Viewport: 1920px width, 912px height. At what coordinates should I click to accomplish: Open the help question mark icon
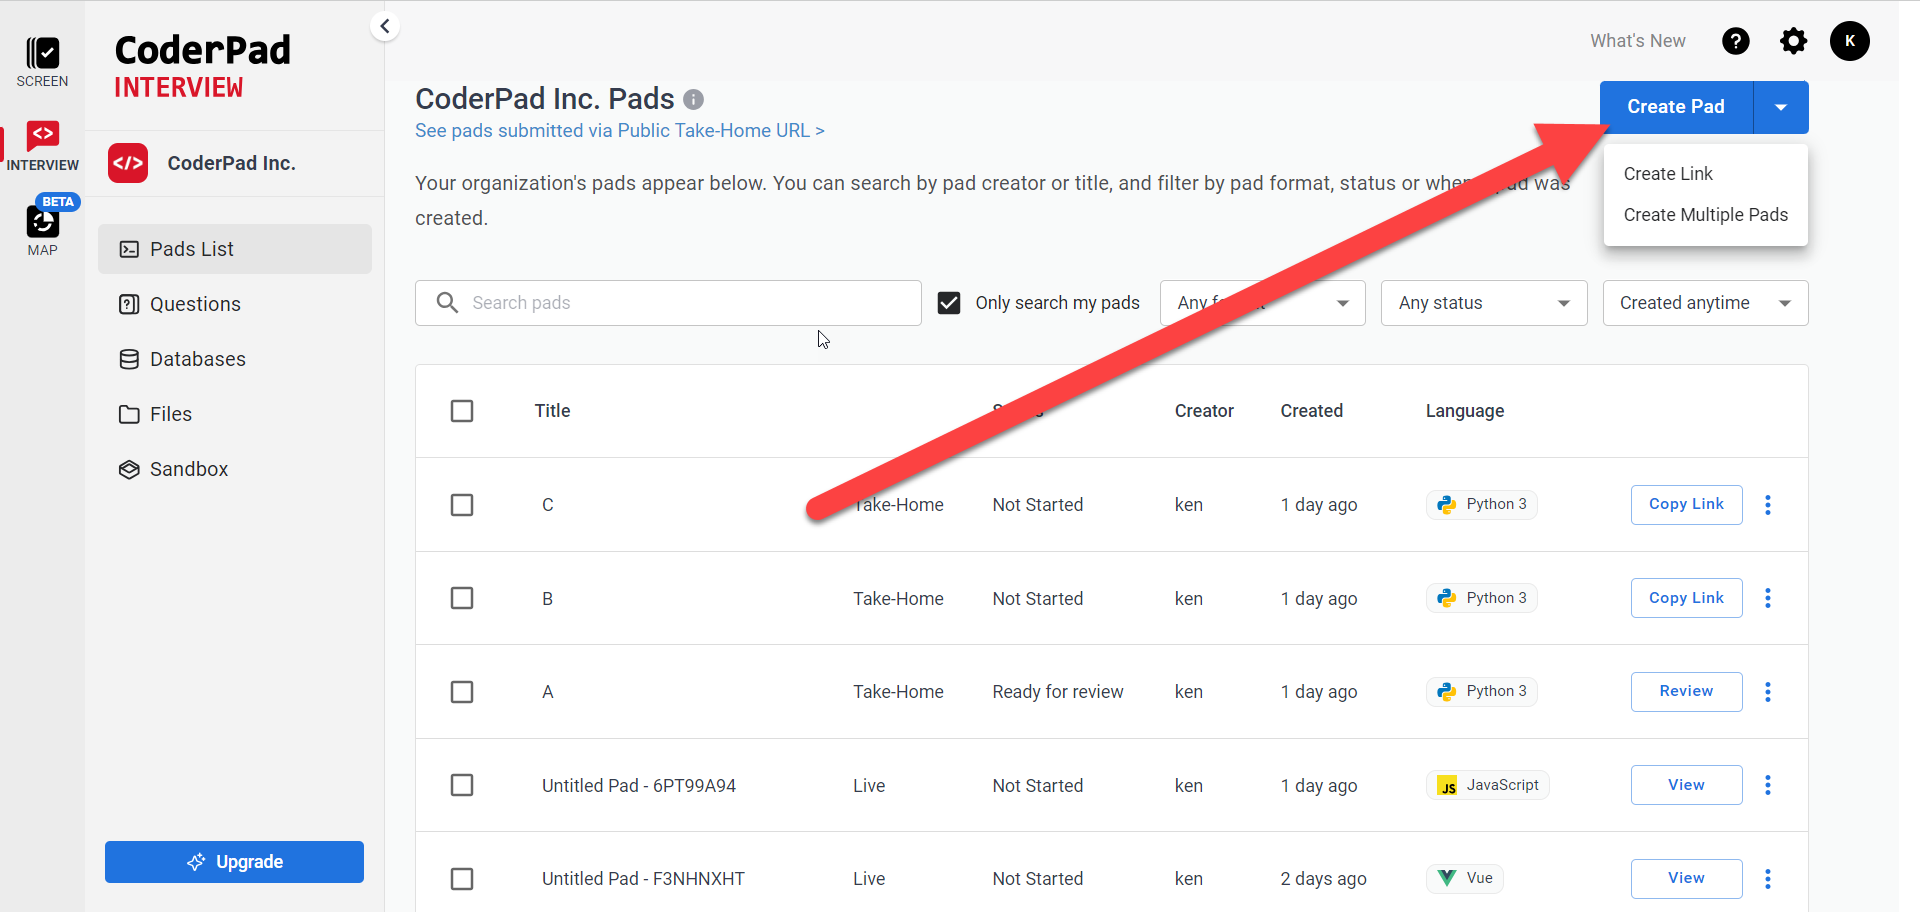click(1736, 41)
